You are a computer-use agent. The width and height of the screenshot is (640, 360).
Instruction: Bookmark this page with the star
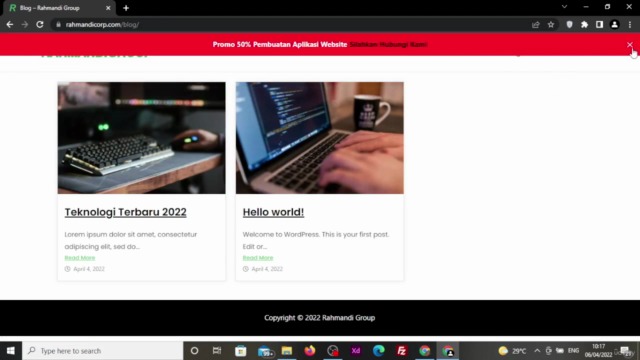click(x=551, y=24)
